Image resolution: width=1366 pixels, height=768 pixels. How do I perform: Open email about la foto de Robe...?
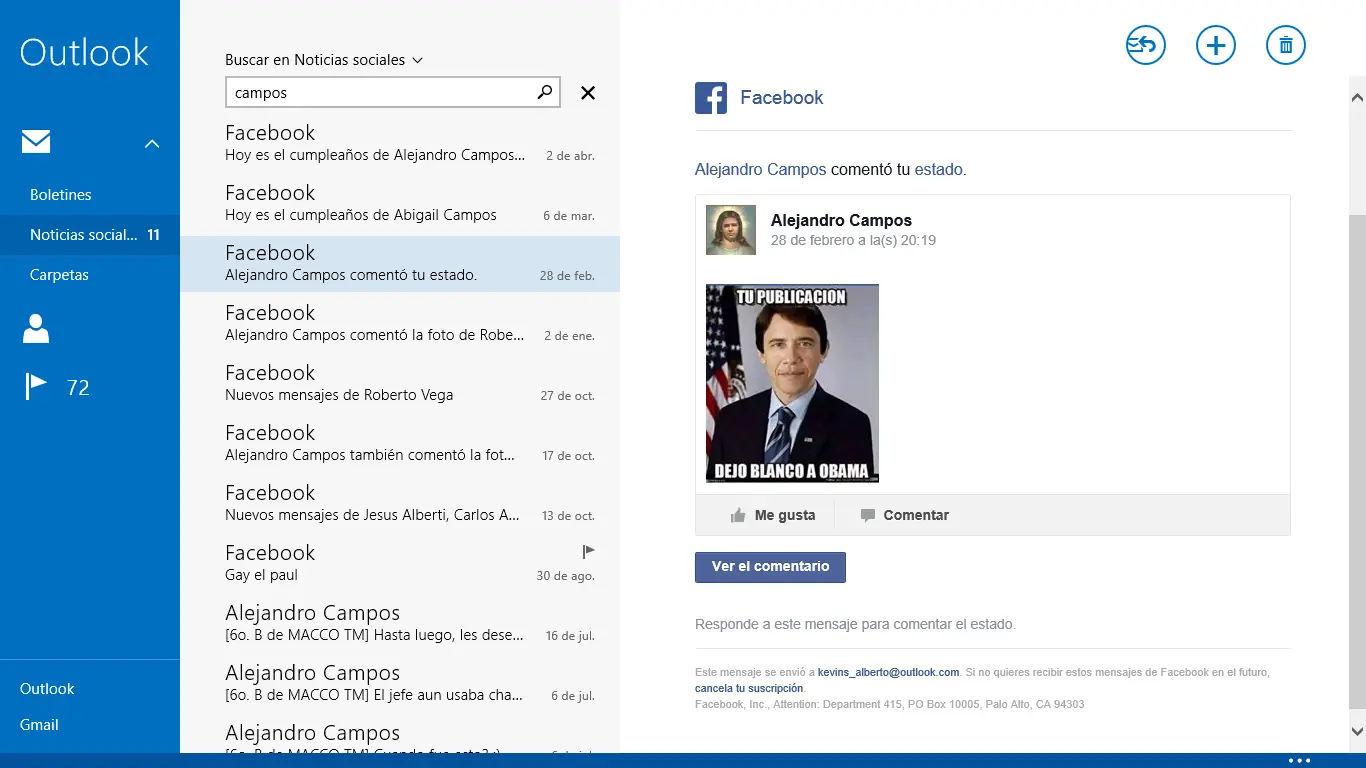tap(400, 323)
